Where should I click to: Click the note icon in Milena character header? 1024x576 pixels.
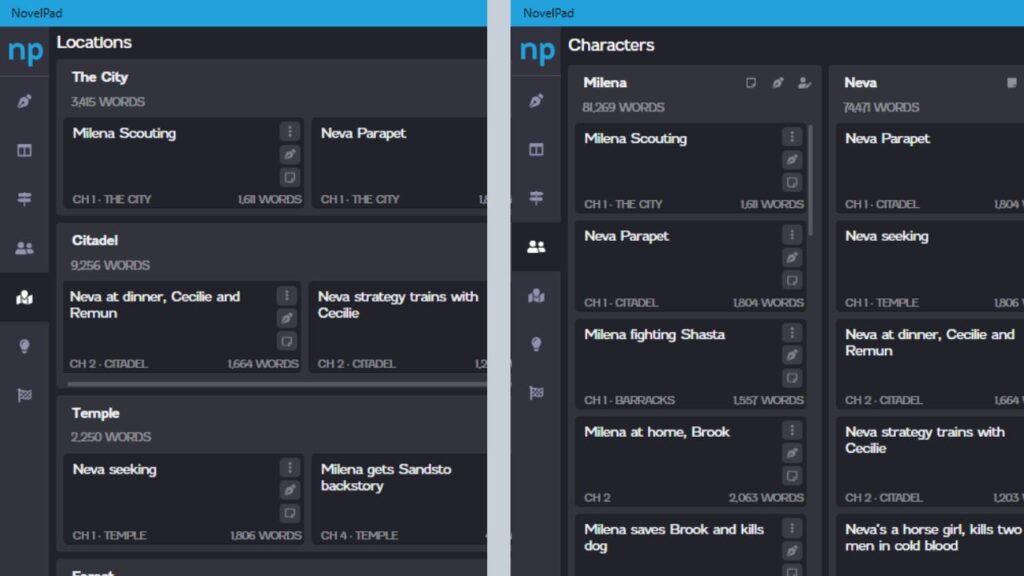pos(750,83)
